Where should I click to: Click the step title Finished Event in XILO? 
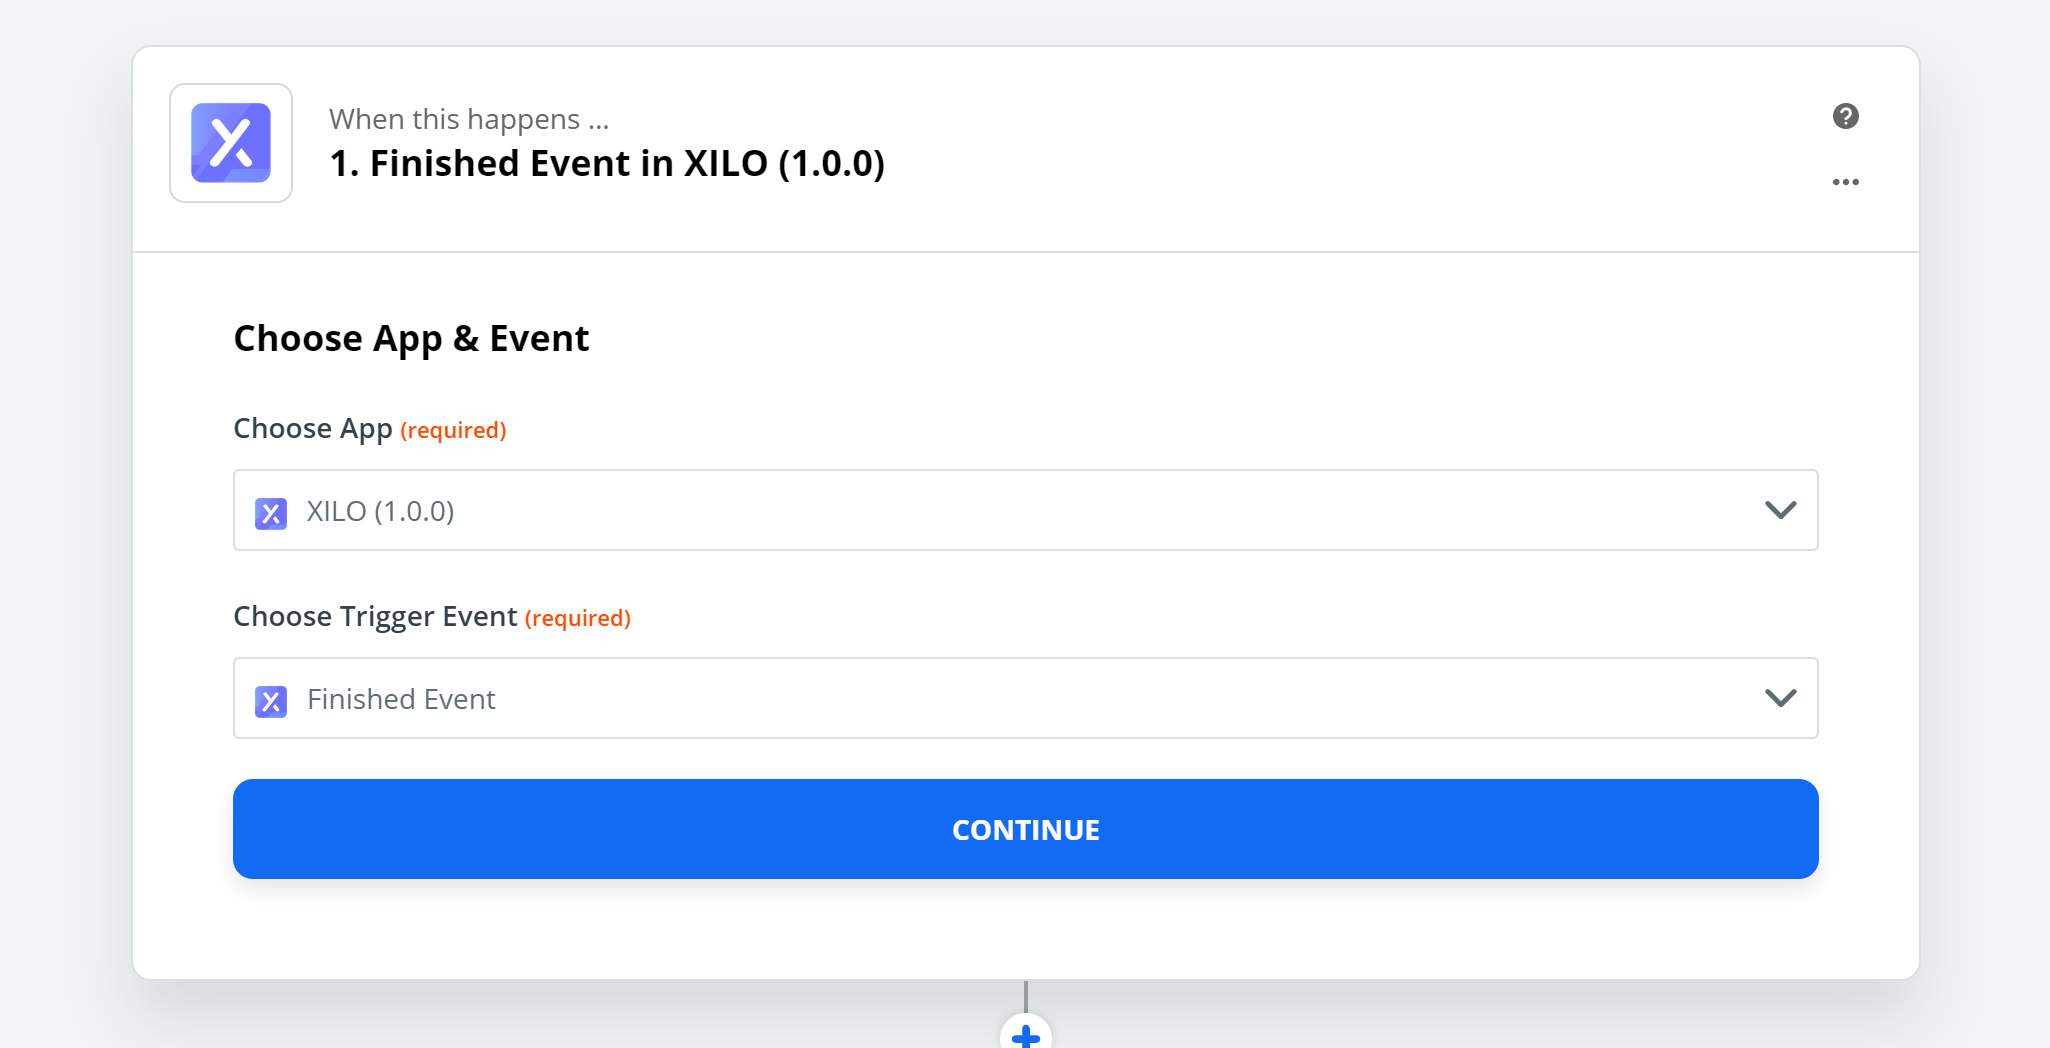tap(607, 163)
